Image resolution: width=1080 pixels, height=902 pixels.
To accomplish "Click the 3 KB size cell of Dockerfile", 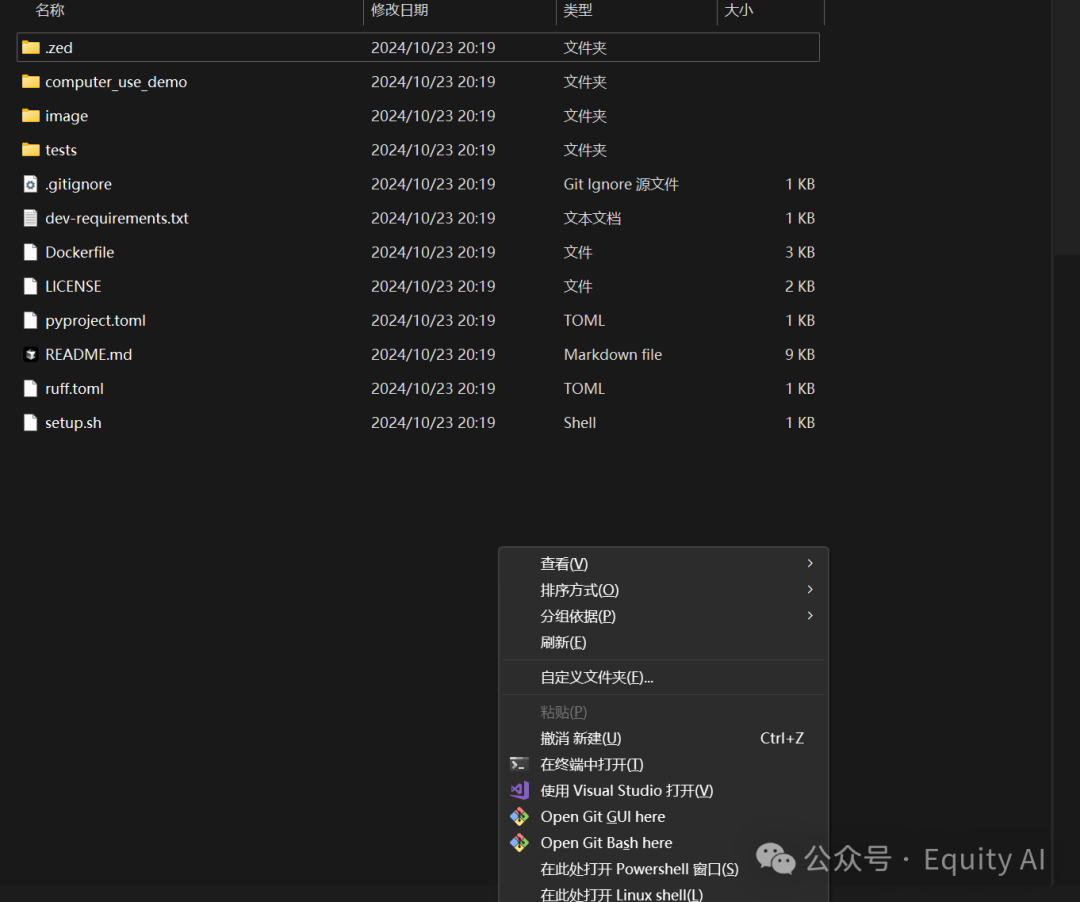I will pyautogui.click(x=800, y=252).
